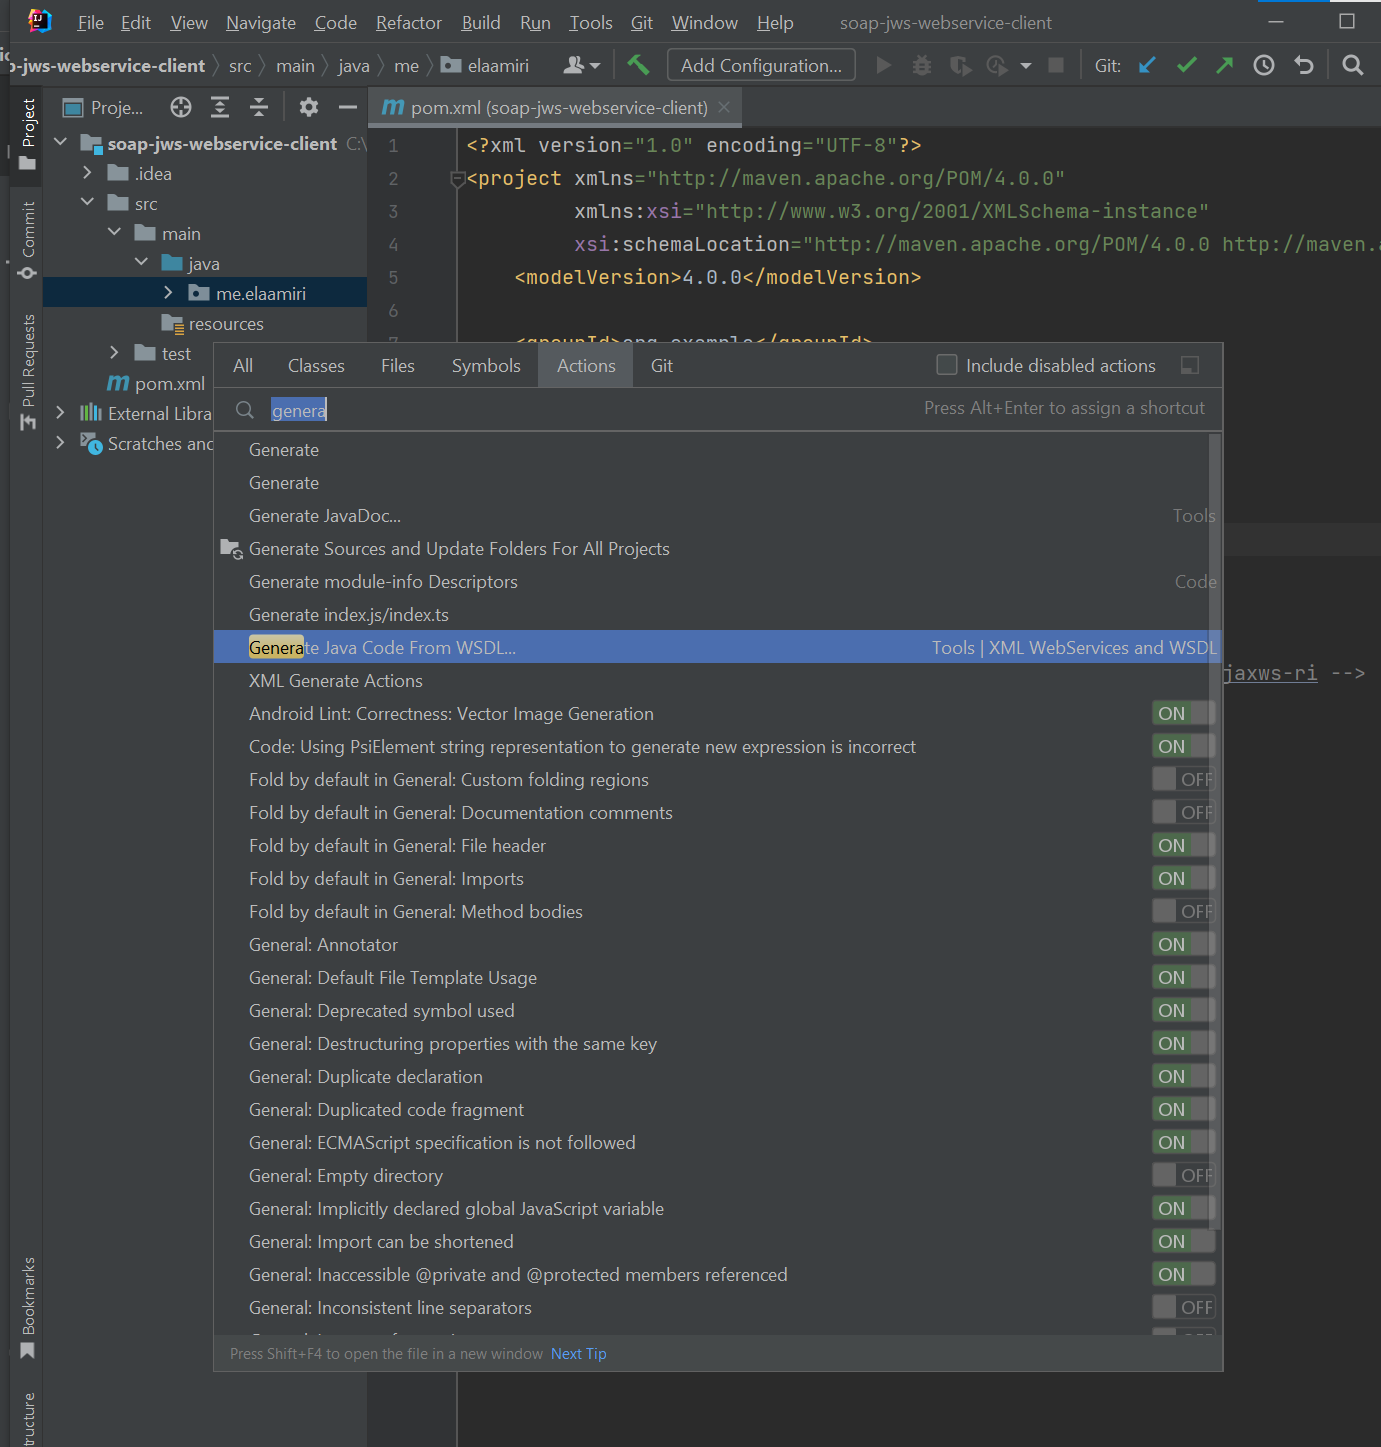The width and height of the screenshot is (1381, 1447).
Task: Open Pull Requests sidebar tool window
Action: 27,372
